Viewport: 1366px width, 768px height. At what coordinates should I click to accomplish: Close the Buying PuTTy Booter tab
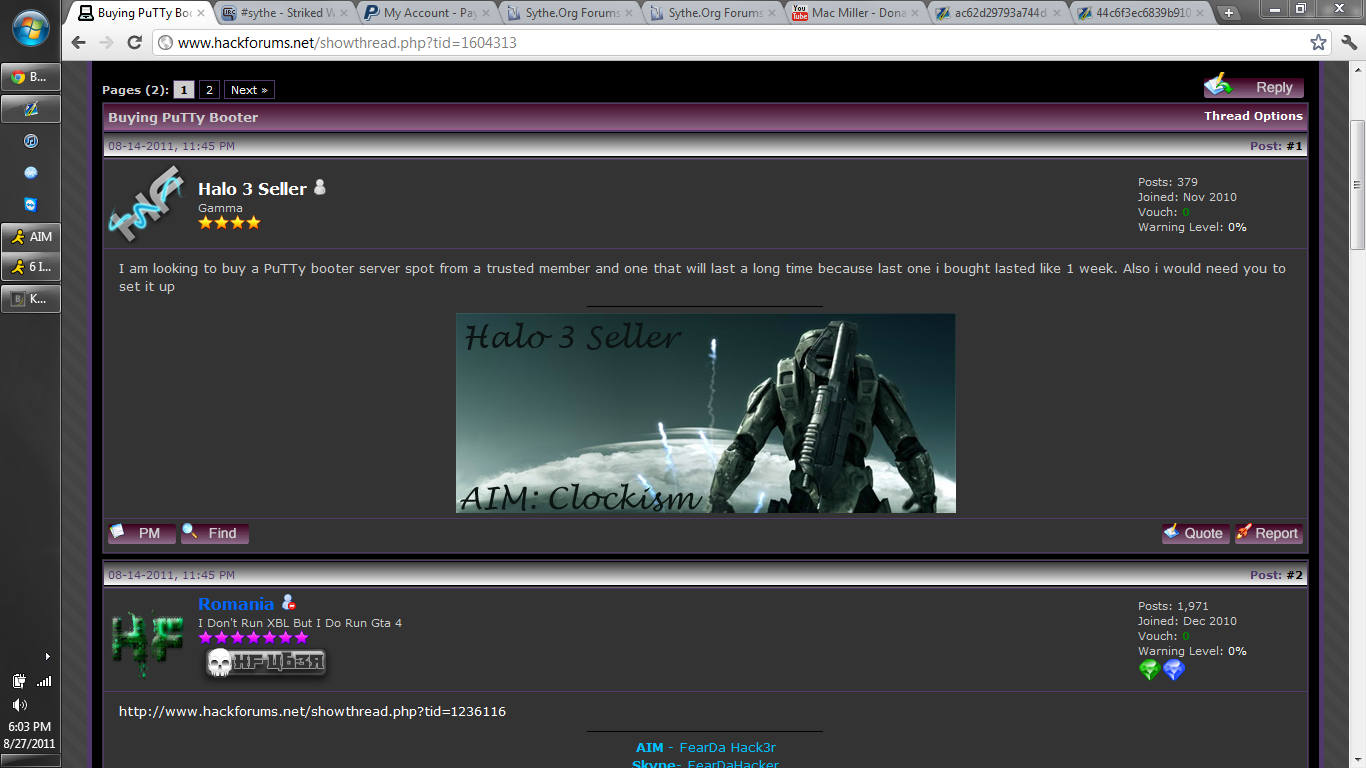[201, 13]
